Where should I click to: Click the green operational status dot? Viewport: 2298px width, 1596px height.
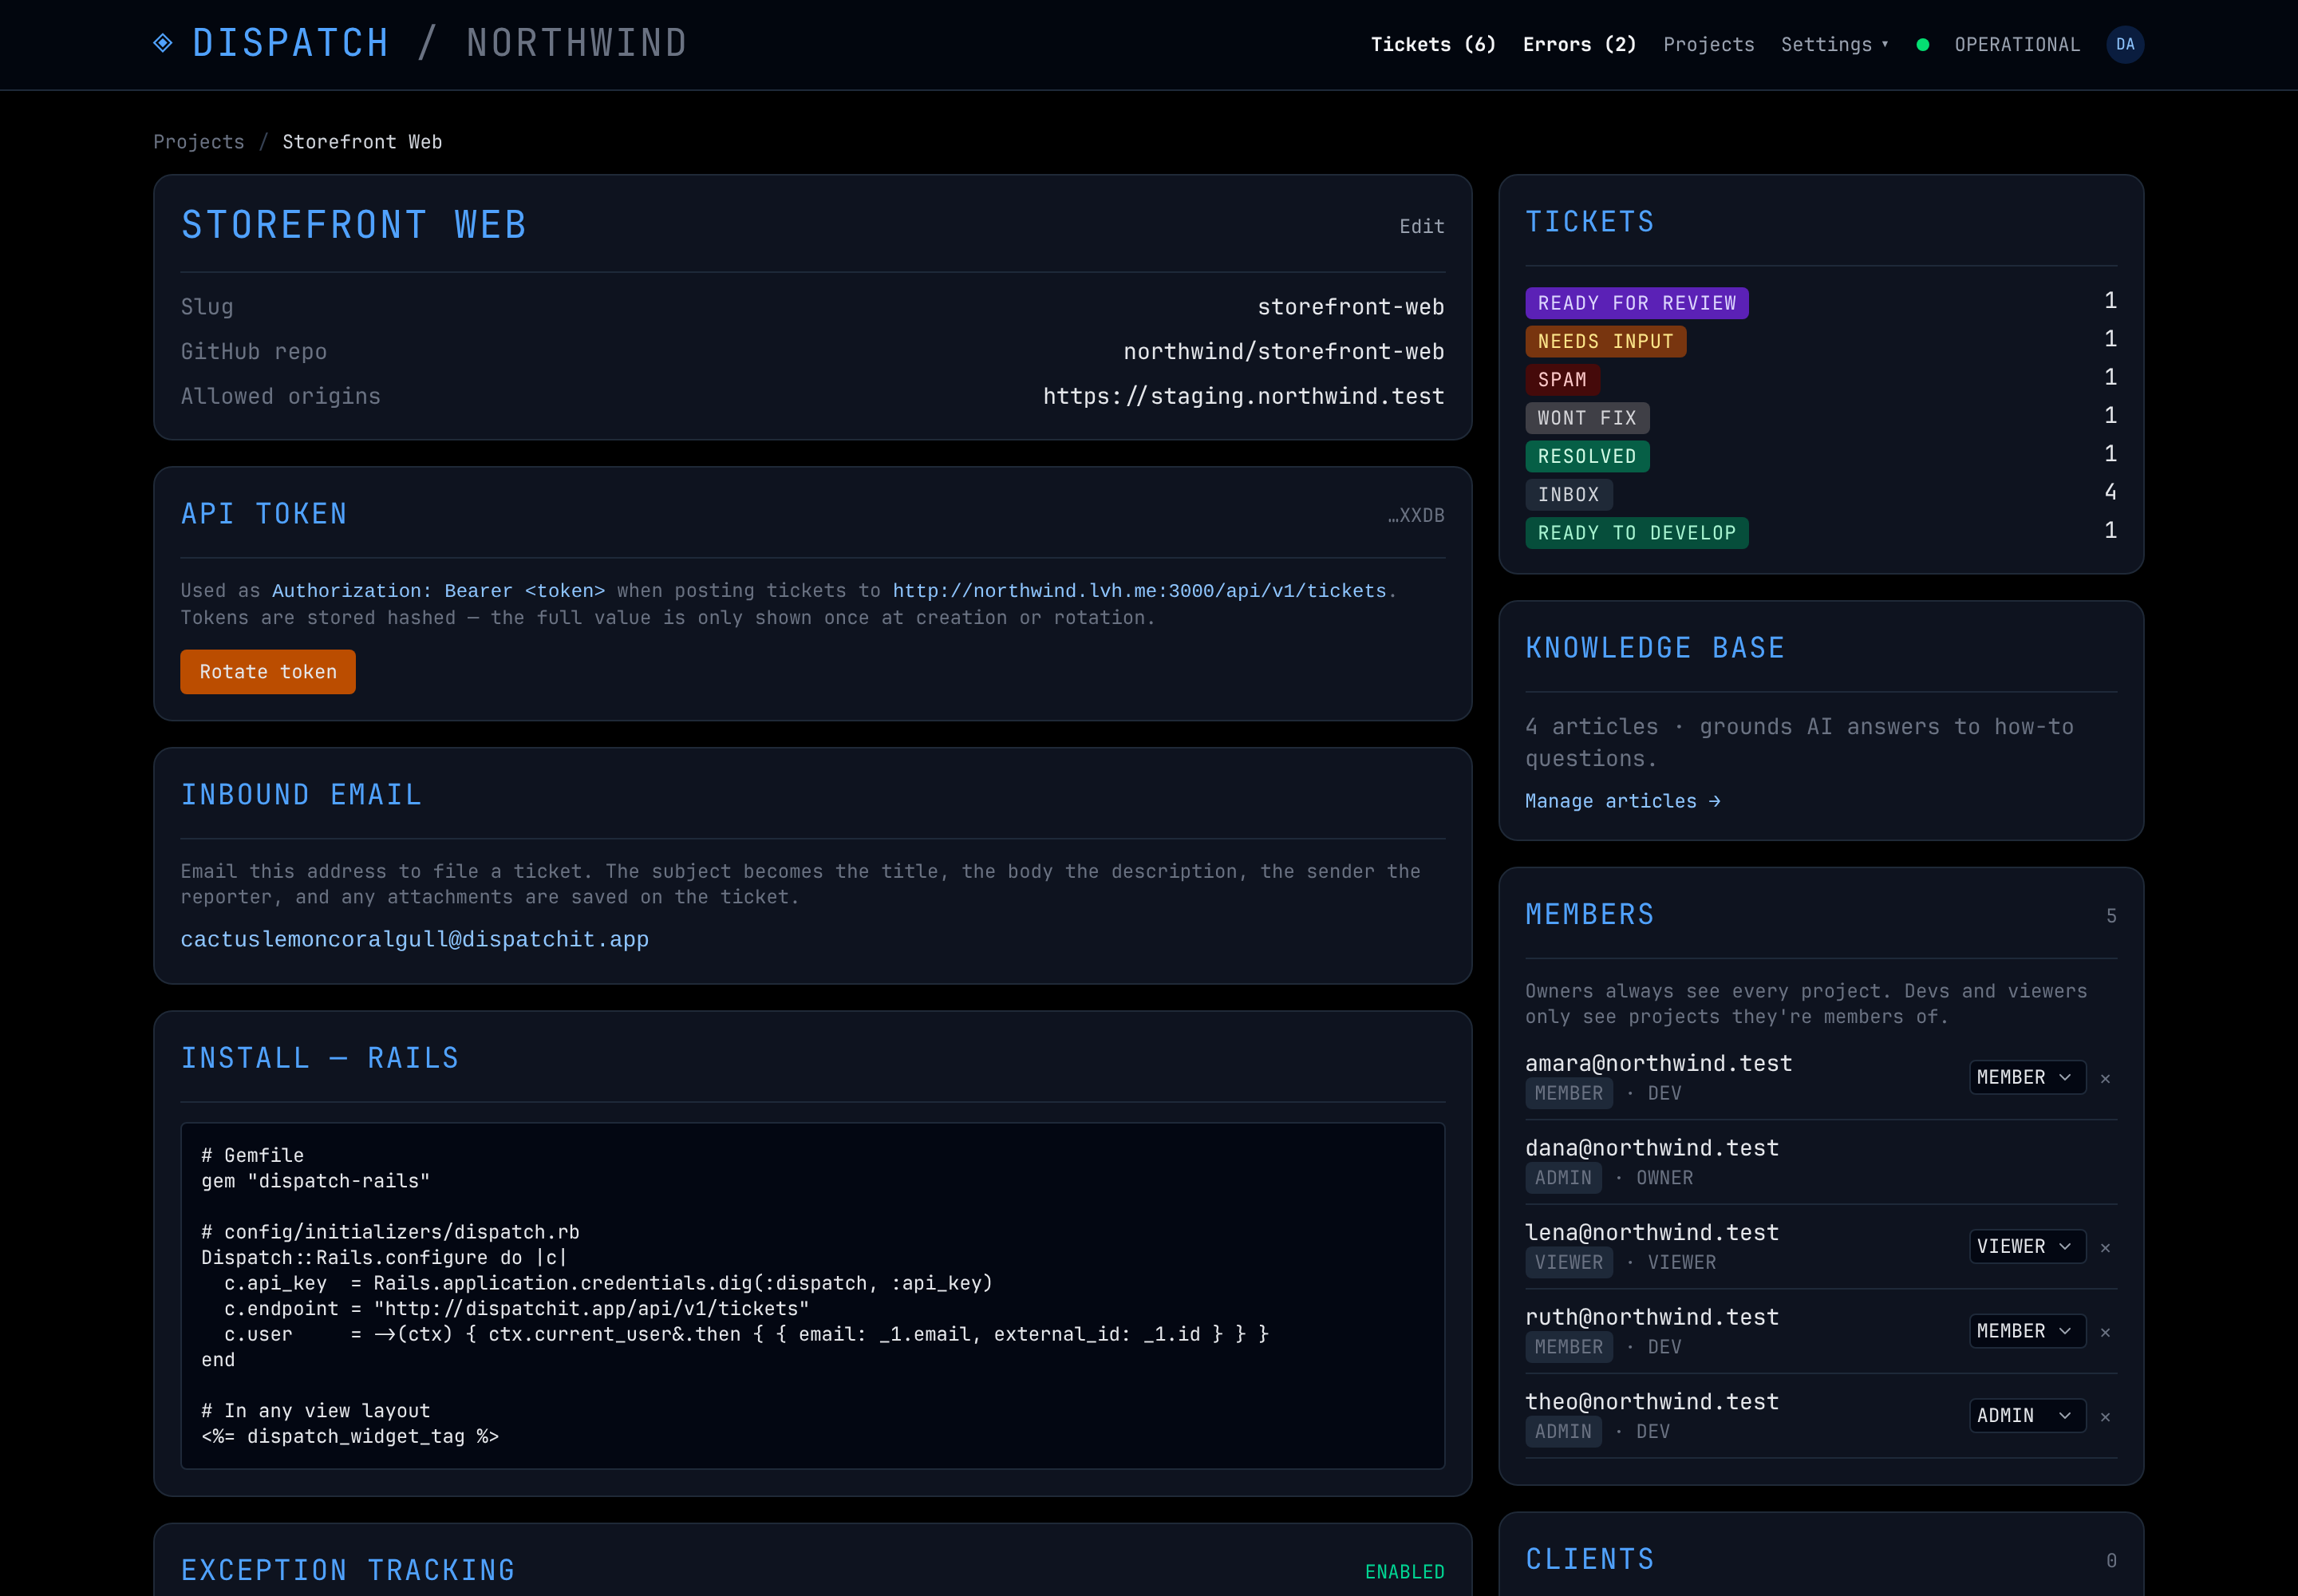point(1922,44)
